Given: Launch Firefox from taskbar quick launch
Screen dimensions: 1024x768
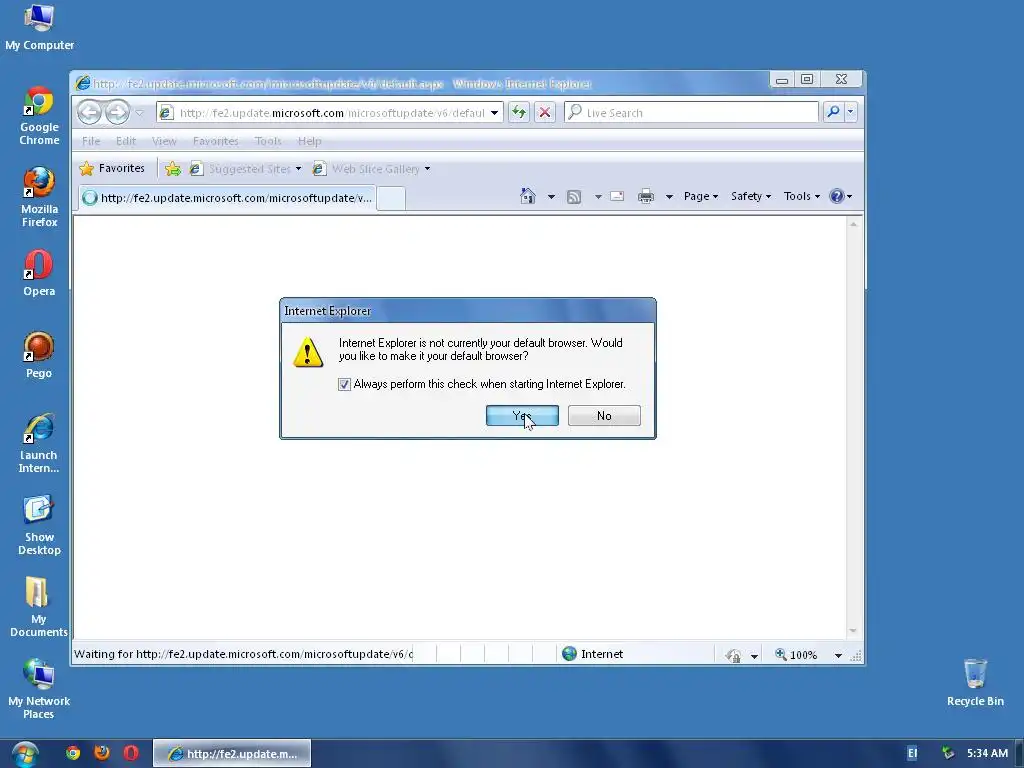Looking at the screenshot, I should coord(102,753).
